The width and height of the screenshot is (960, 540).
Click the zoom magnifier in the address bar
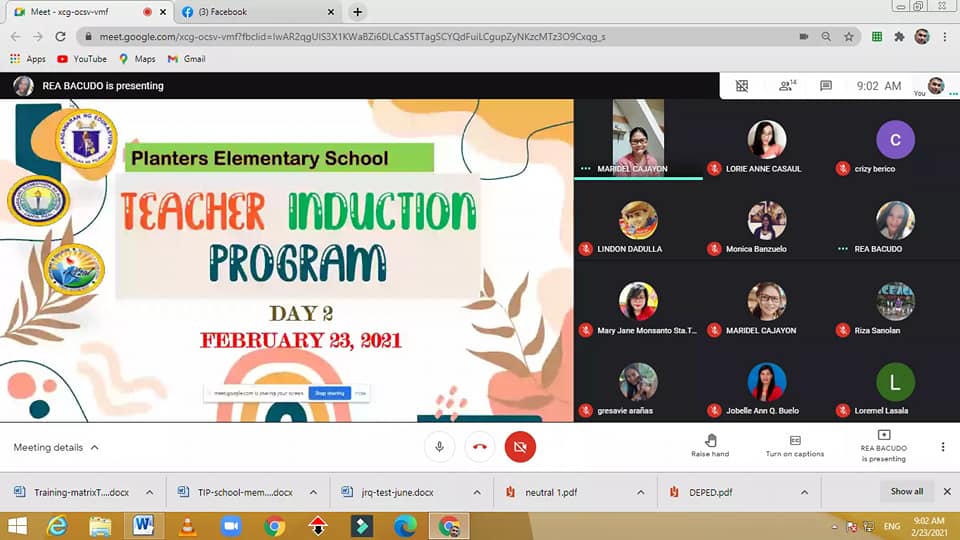(x=826, y=37)
